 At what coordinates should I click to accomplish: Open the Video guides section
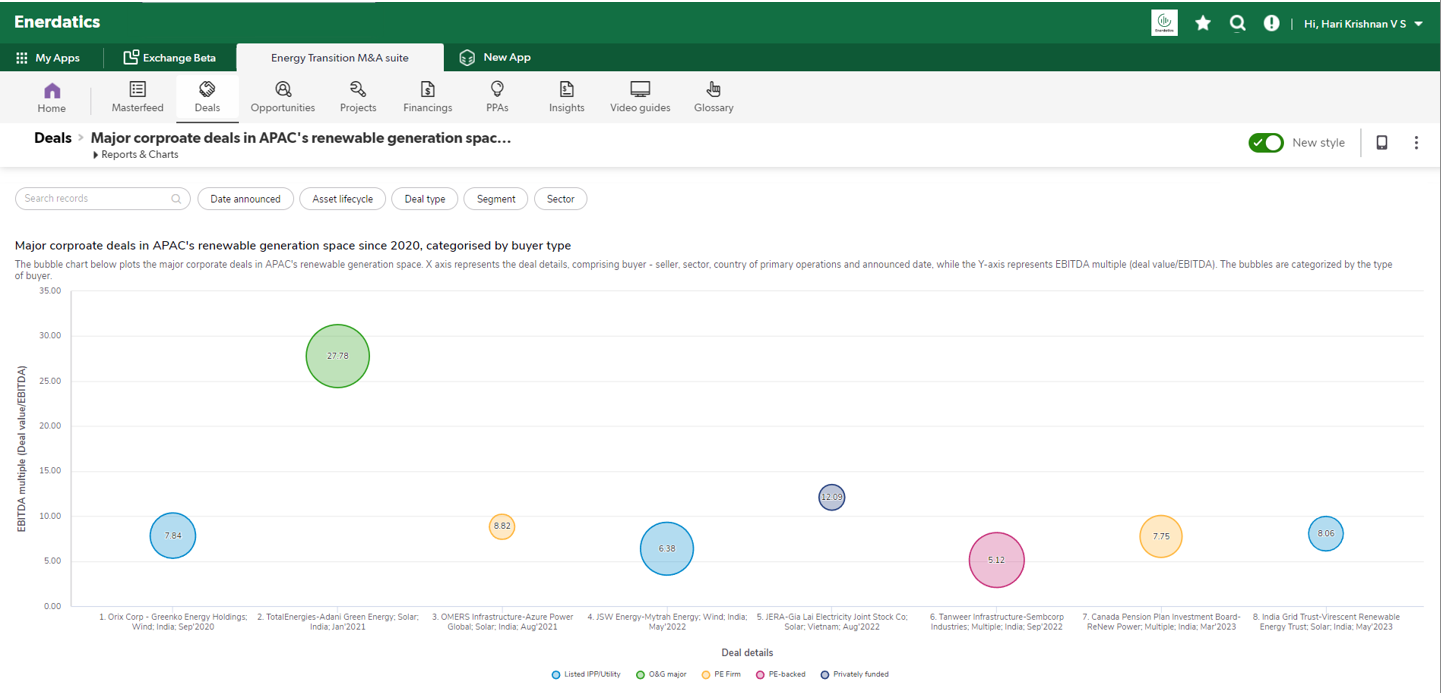(640, 97)
